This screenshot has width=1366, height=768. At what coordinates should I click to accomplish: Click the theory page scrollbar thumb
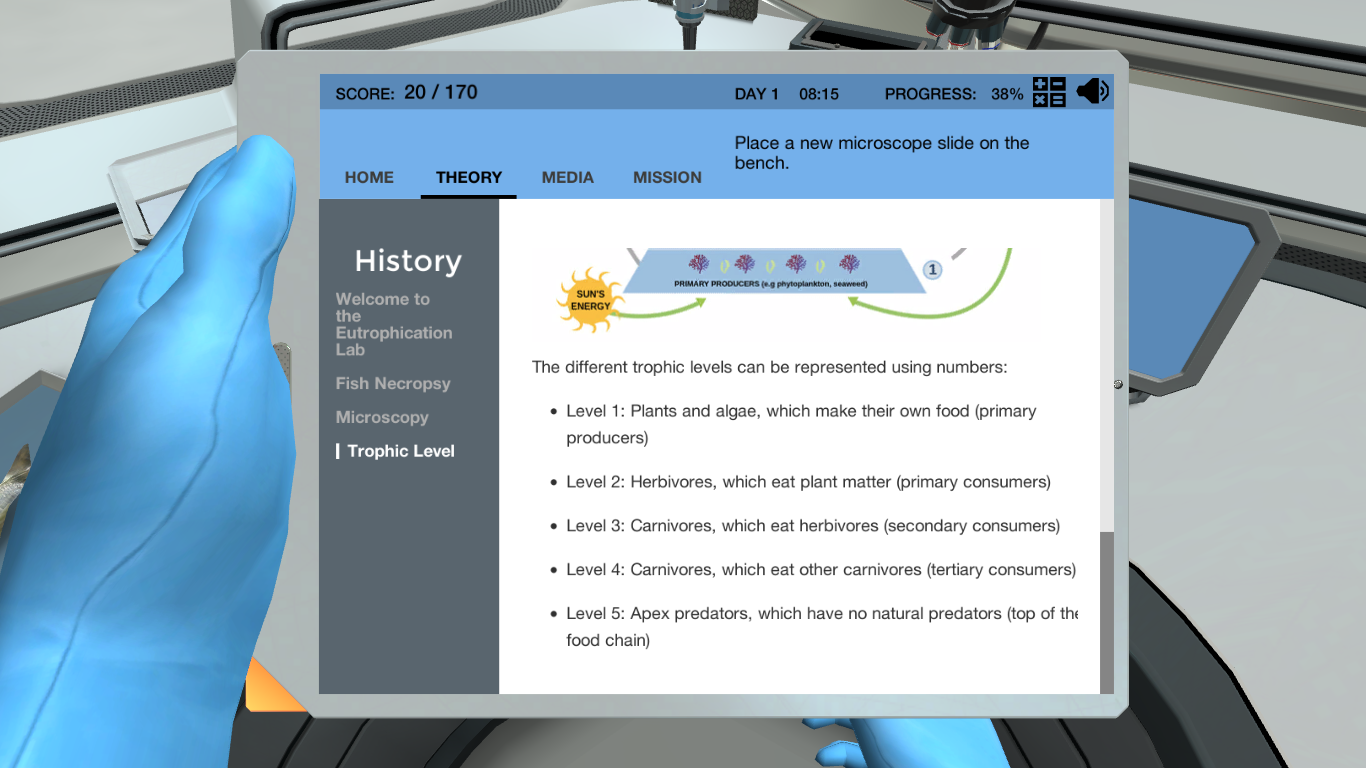point(1106,612)
